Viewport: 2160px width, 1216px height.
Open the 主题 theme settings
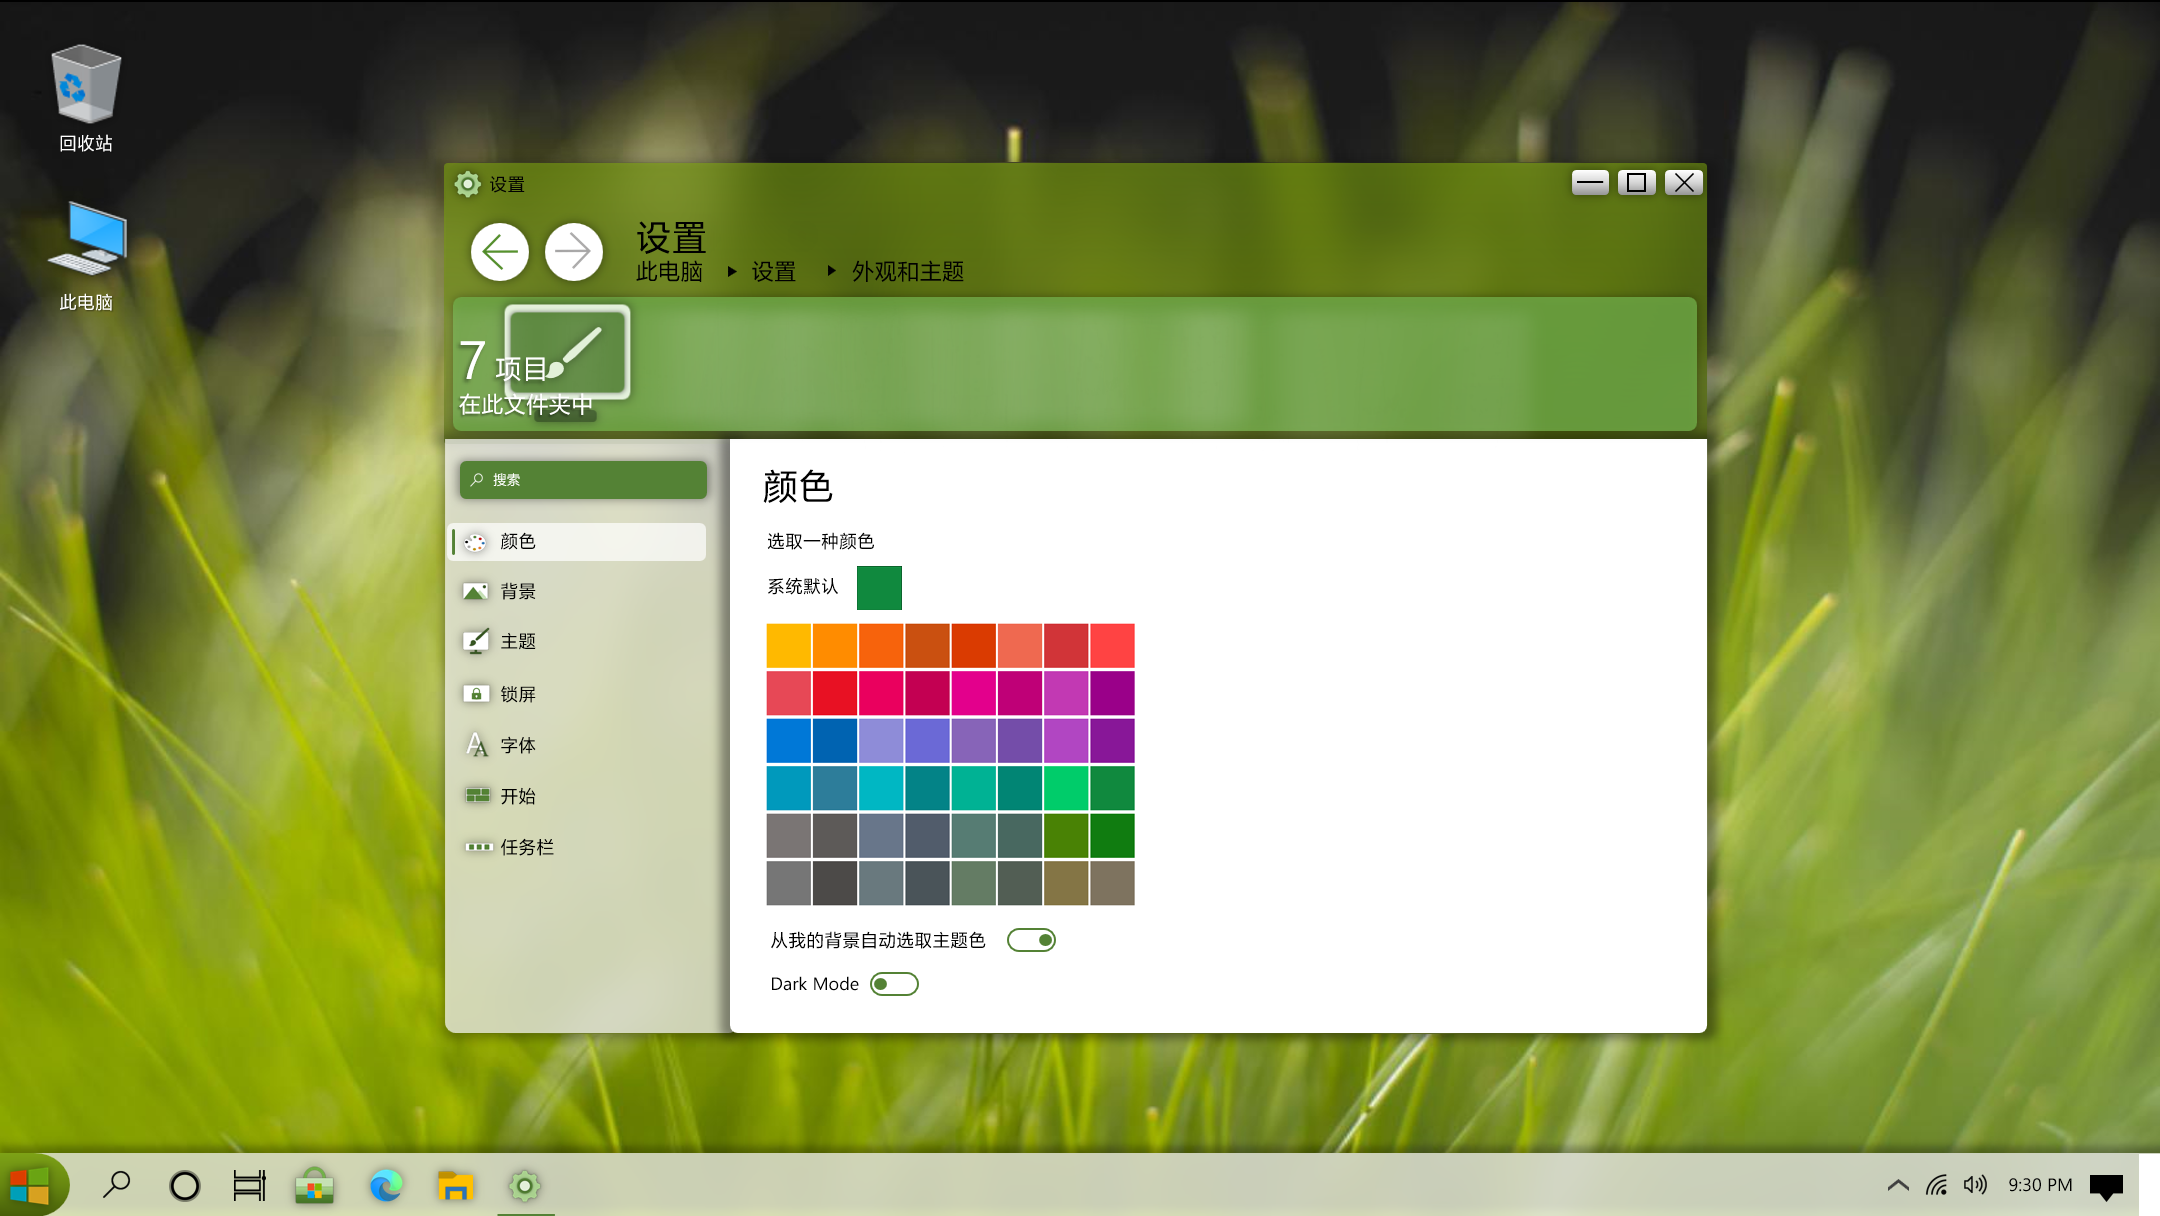click(x=518, y=641)
